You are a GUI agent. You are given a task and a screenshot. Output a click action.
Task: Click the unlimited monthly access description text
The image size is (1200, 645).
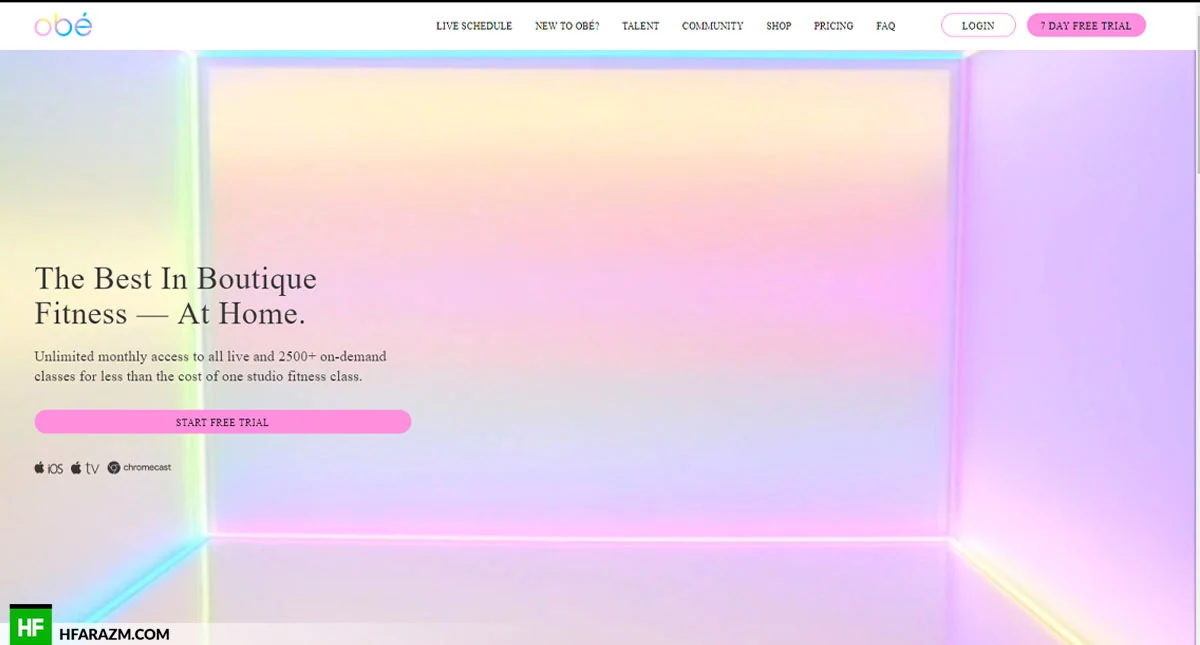point(211,366)
